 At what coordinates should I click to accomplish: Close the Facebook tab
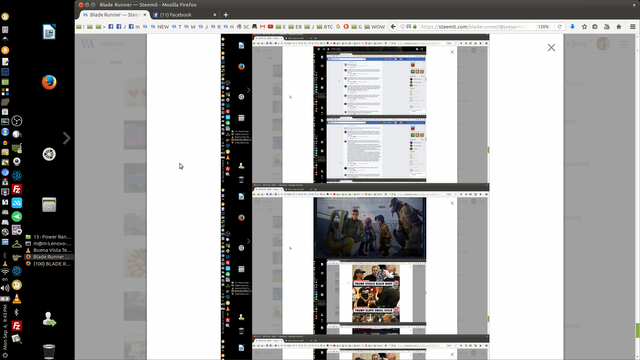click(x=215, y=15)
